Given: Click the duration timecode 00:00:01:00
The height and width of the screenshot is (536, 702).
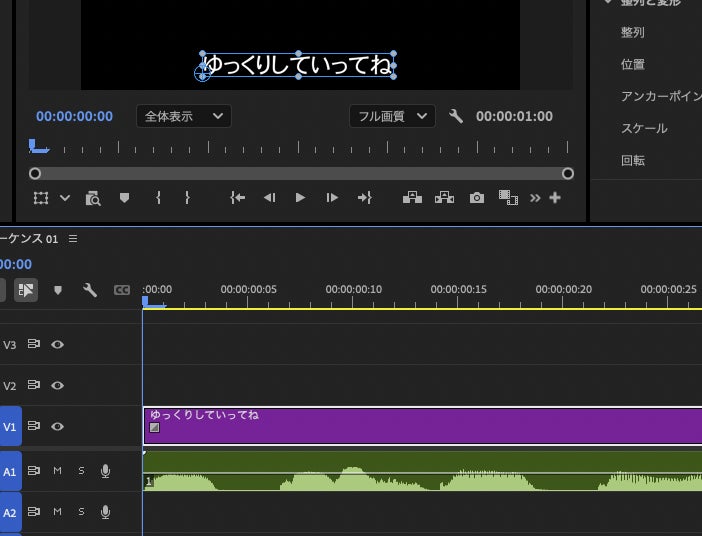Looking at the screenshot, I should tap(514, 116).
